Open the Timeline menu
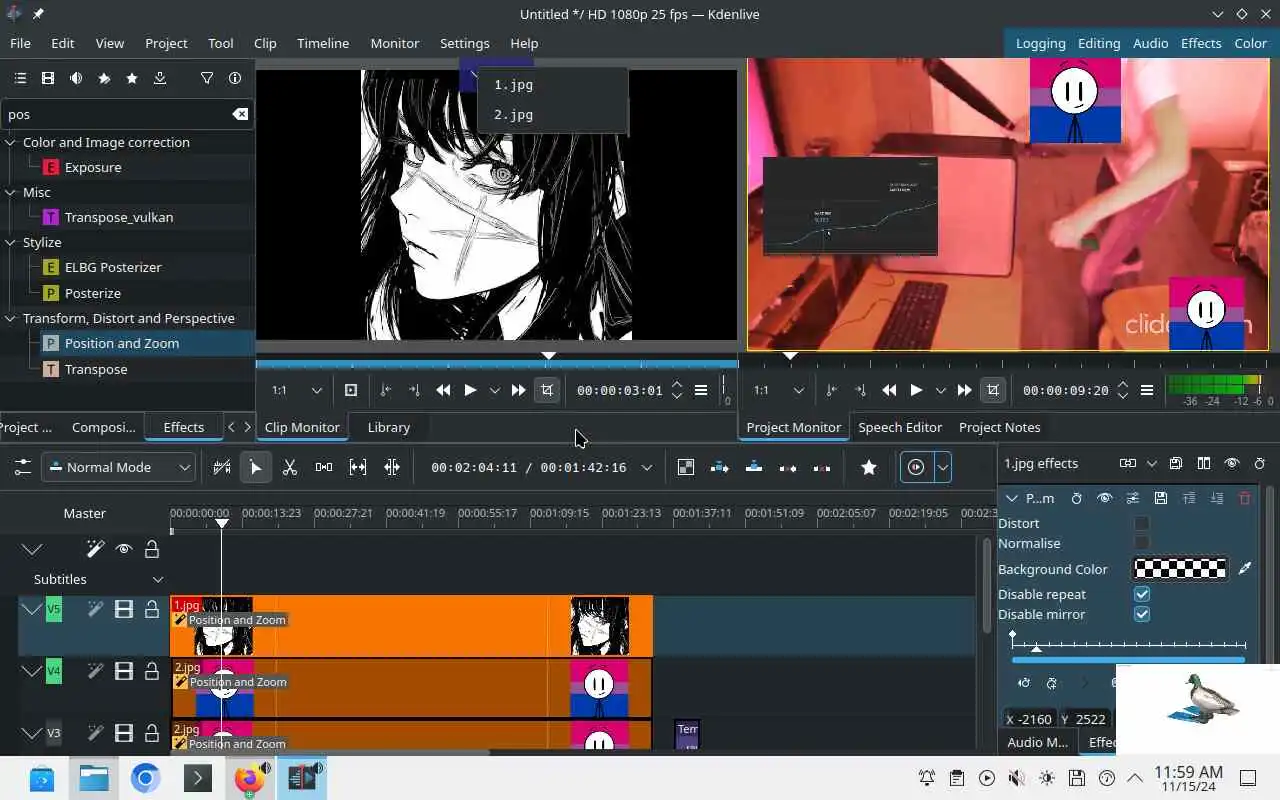 [x=323, y=43]
